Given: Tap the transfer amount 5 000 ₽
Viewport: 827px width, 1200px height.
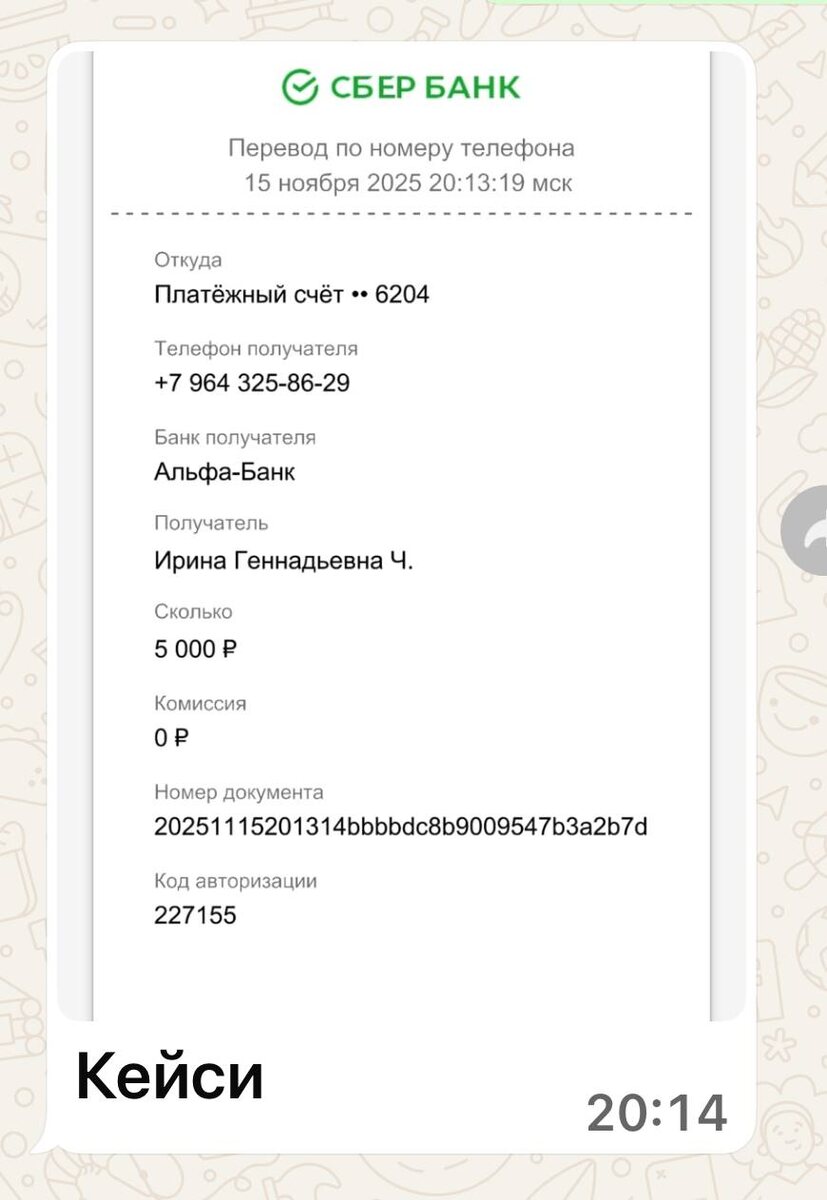Looking at the screenshot, I should pos(195,649).
